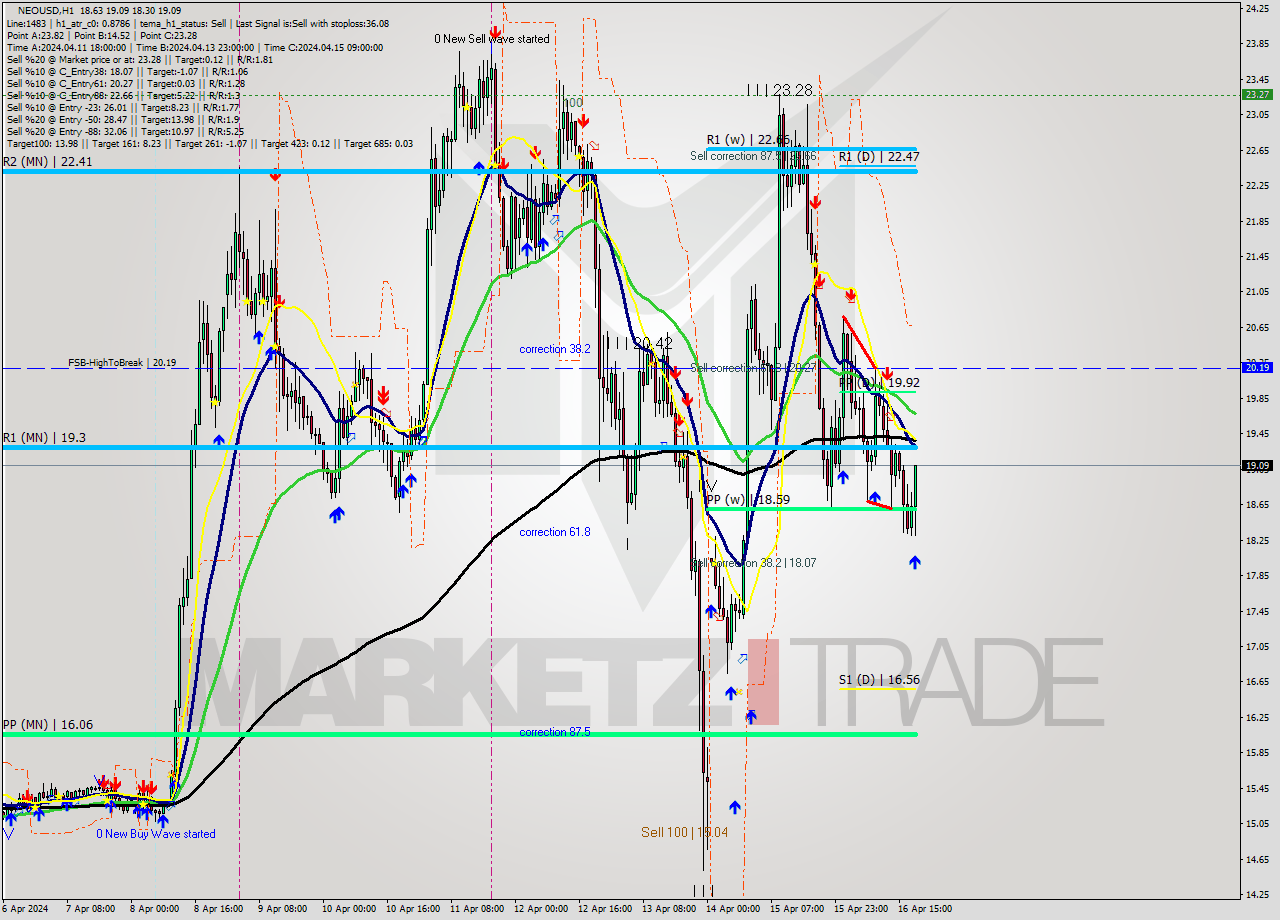Click the 'correction 38.2' label
Screen dimensions: 1280x920
(x=555, y=349)
